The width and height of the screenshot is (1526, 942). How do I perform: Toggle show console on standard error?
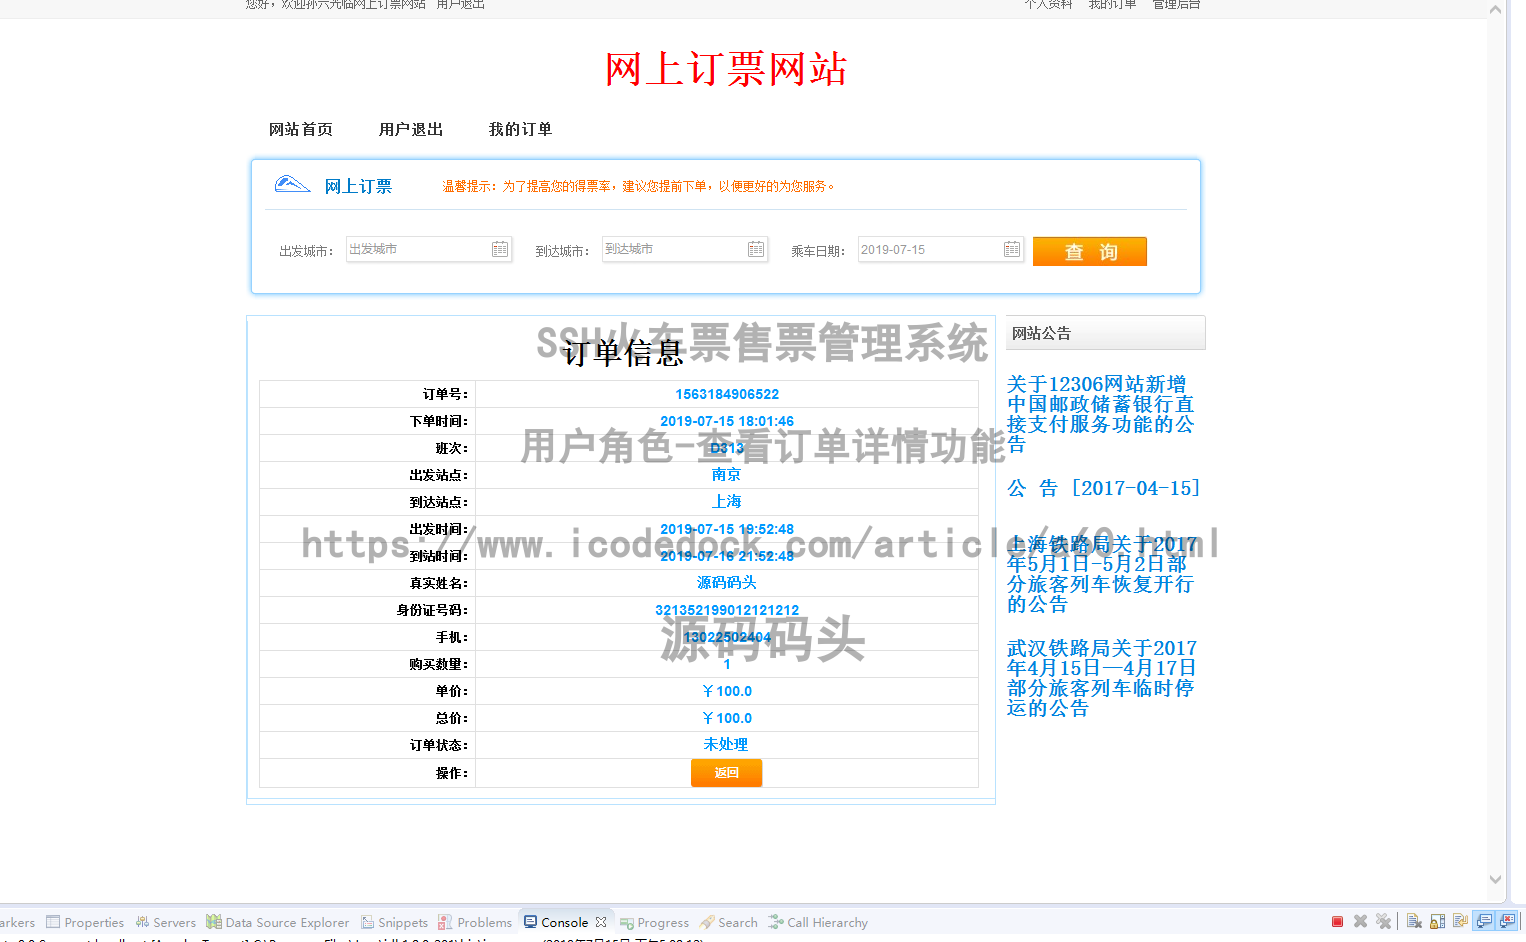click(1507, 921)
